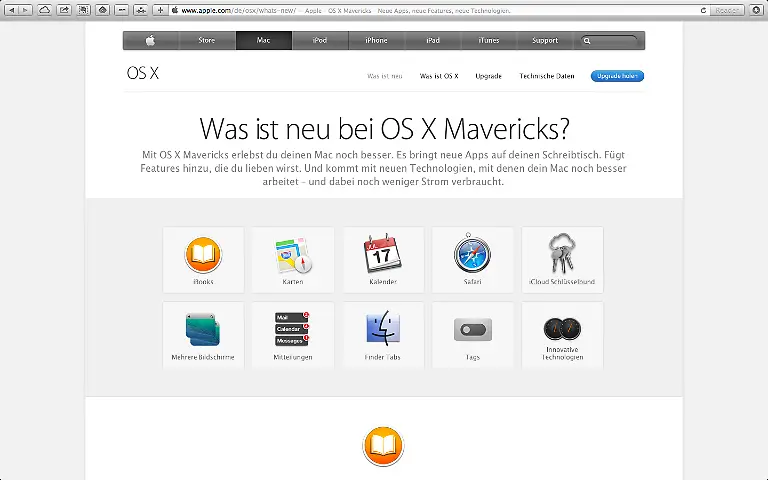Open the Kalender tile icon

pos(383,253)
